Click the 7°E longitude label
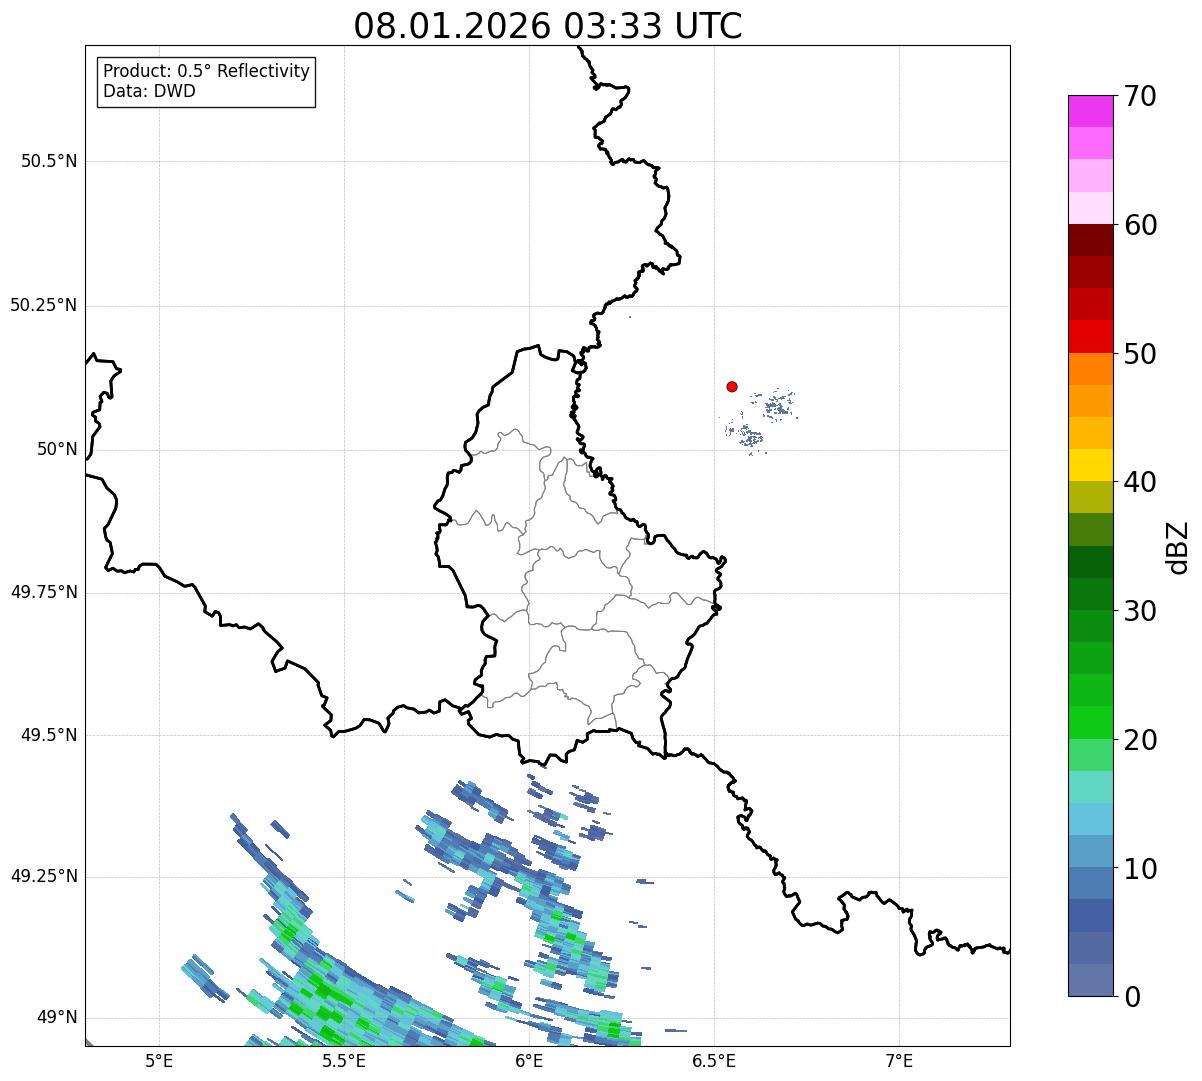1202x1081 pixels. (x=900, y=1060)
